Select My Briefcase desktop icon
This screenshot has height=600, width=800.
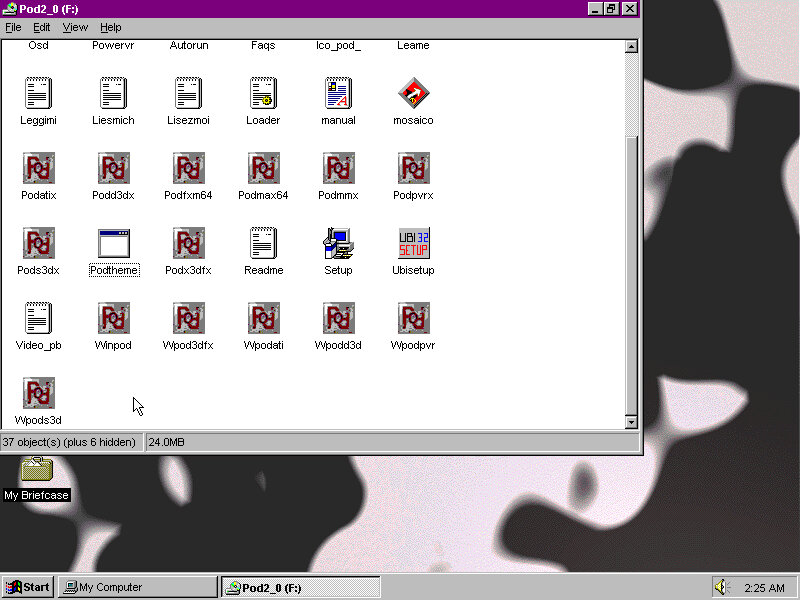38,470
